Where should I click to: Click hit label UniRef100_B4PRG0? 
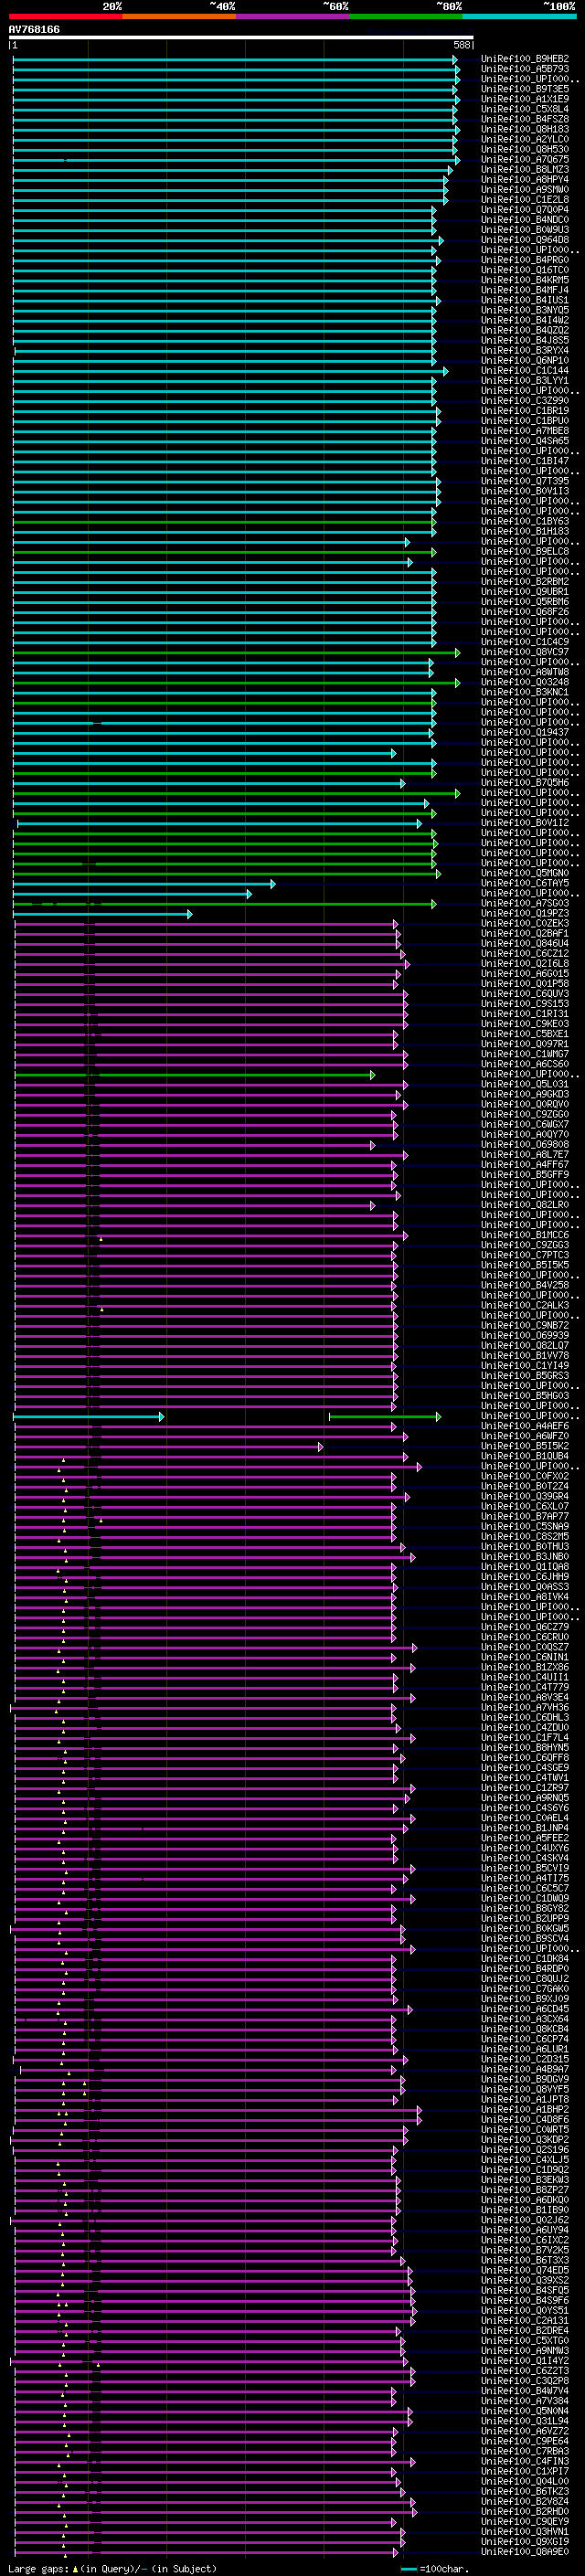point(524,260)
